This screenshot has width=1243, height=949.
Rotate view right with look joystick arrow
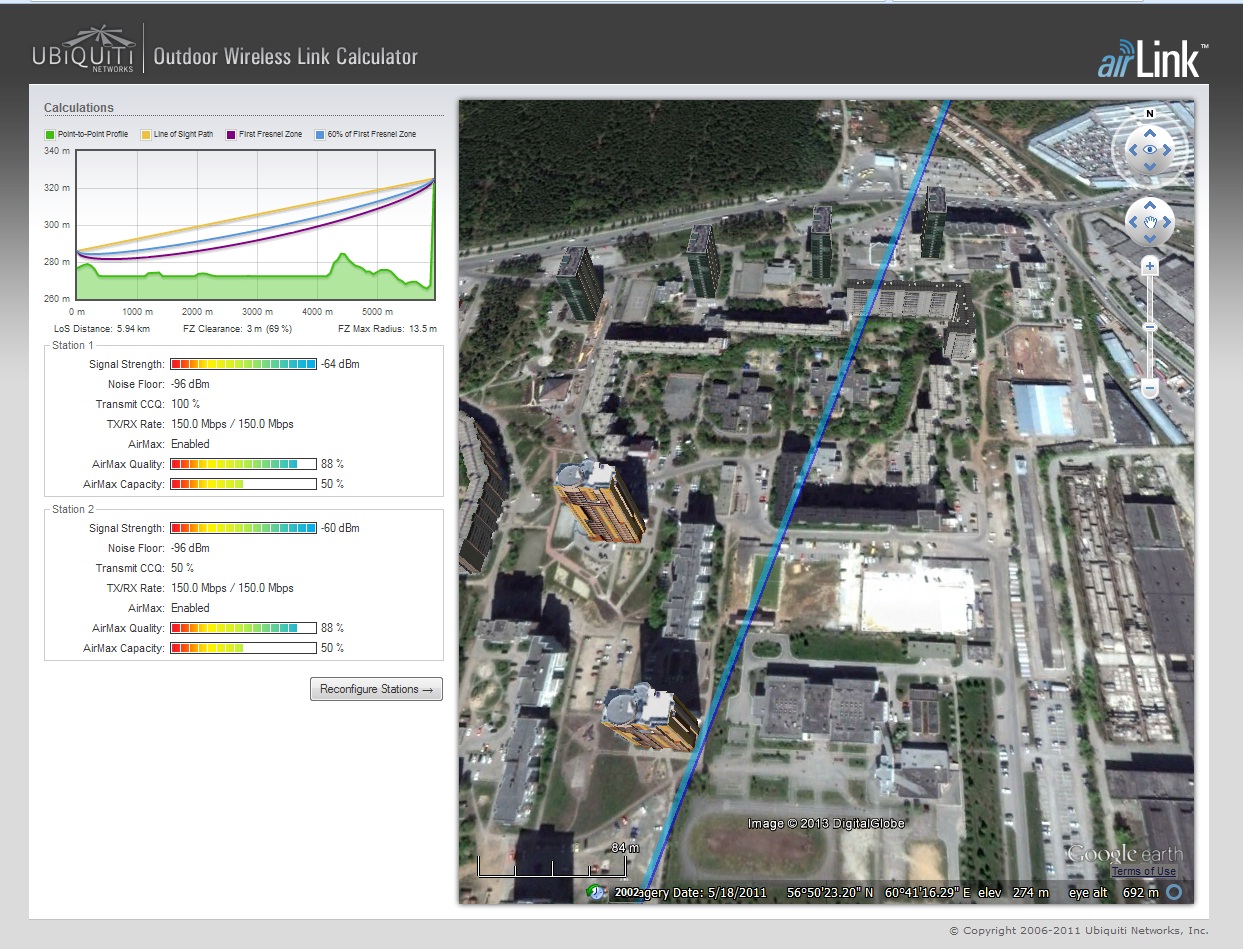tap(1168, 150)
